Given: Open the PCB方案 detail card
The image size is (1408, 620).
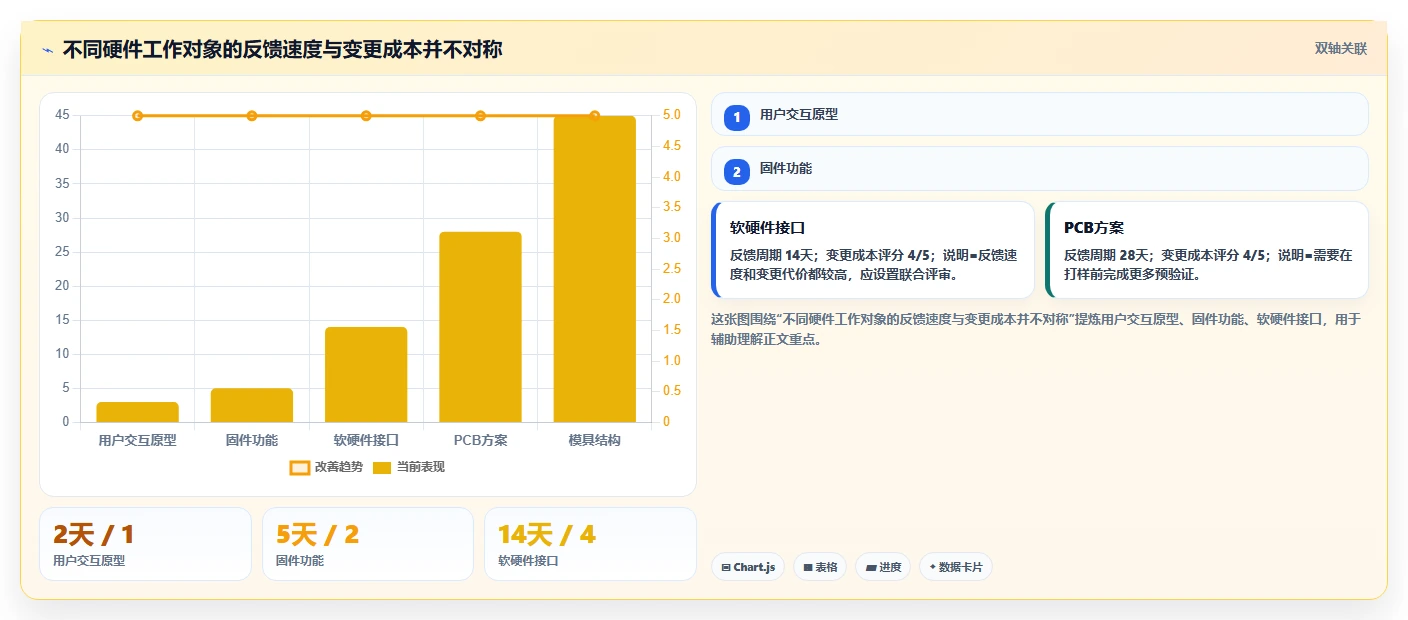Looking at the screenshot, I should pyautogui.click(x=1207, y=250).
